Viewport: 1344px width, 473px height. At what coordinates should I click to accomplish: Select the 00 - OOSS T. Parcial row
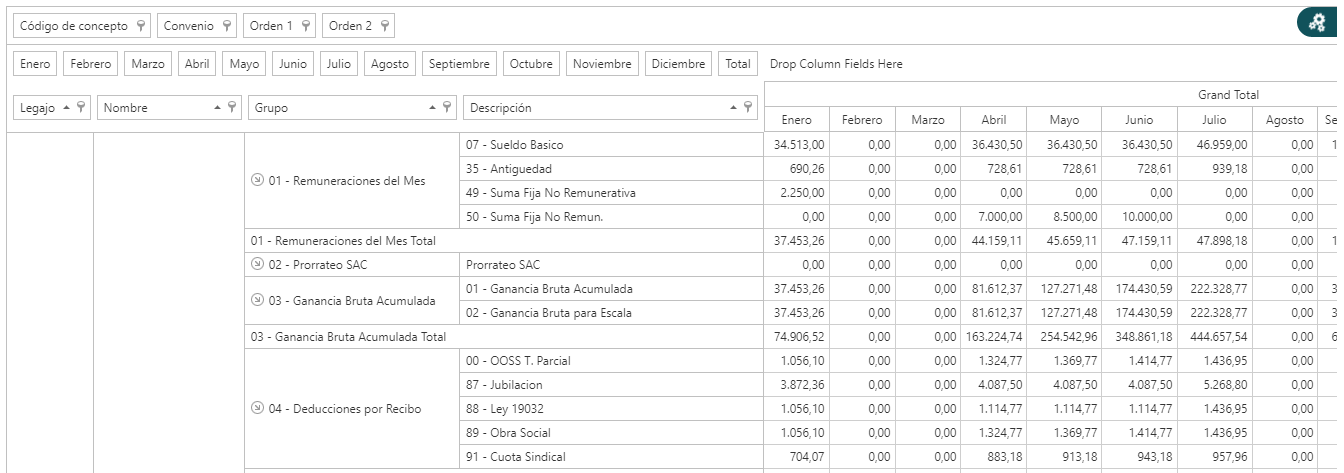[x=610, y=361]
